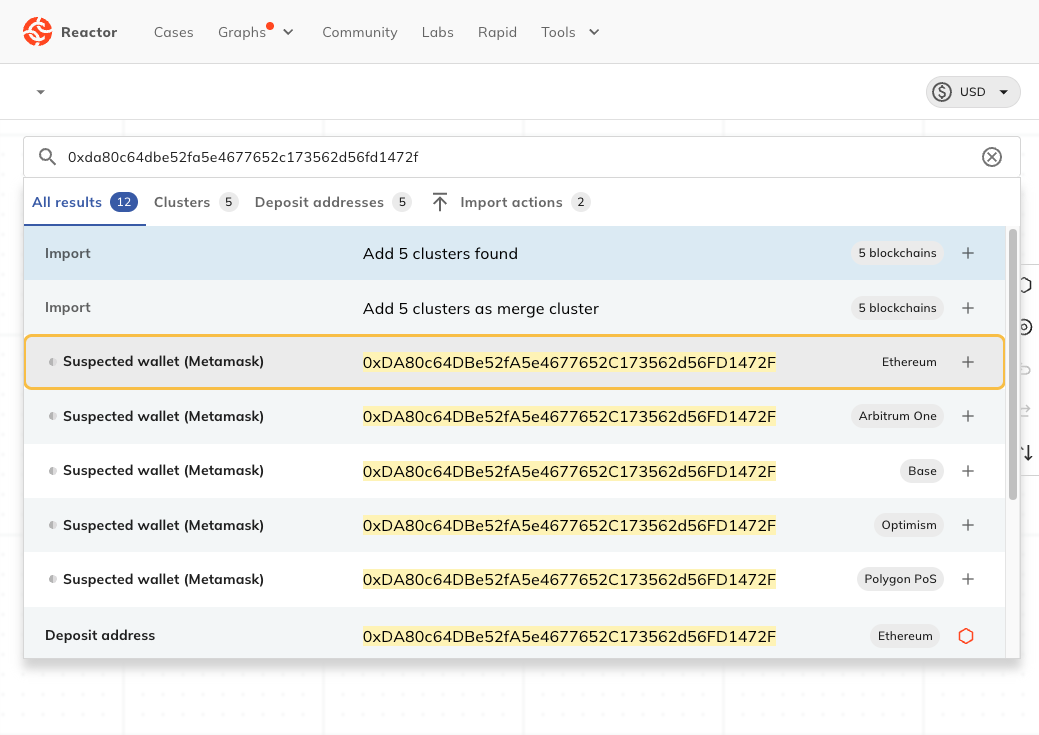Click the results list vertical scrollbar
The height and width of the screenshot is (735, 1039).
coord(1012,365)
